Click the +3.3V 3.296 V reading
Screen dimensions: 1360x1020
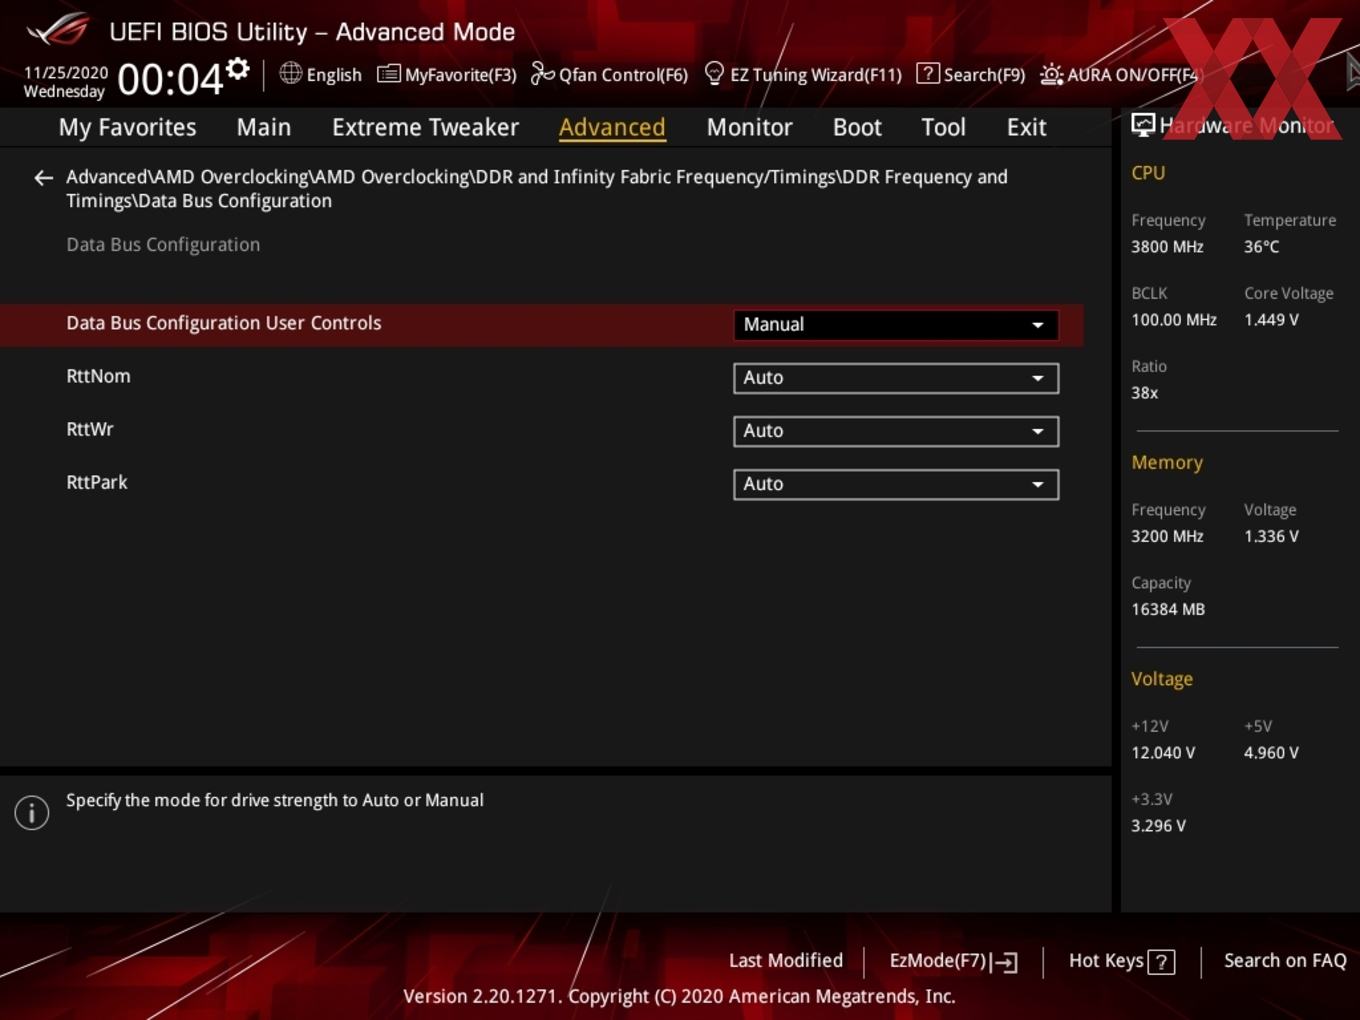1158,826
